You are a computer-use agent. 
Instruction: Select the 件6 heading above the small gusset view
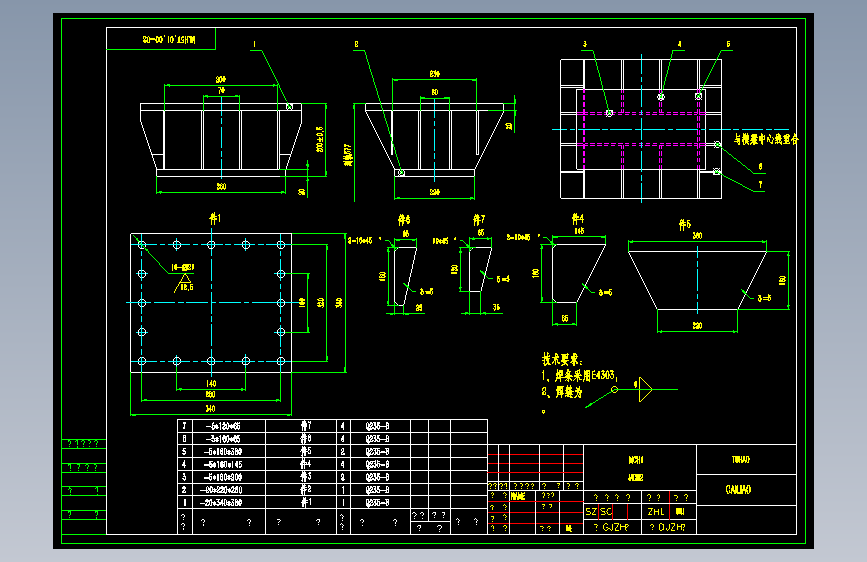(404, 220)
